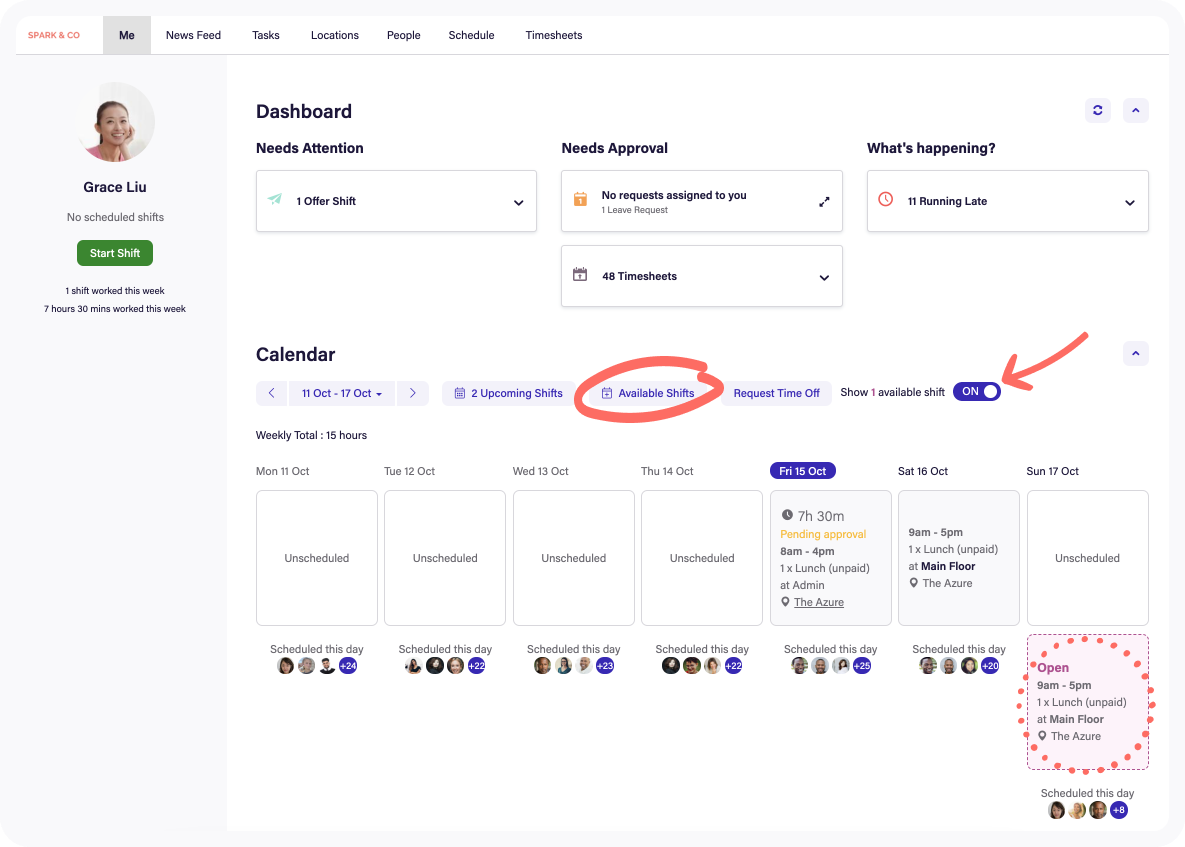Viewport: 1185px width, 847px height.
Task: Select the Sat 16 Oct shift card
Action: coord(958,558)
